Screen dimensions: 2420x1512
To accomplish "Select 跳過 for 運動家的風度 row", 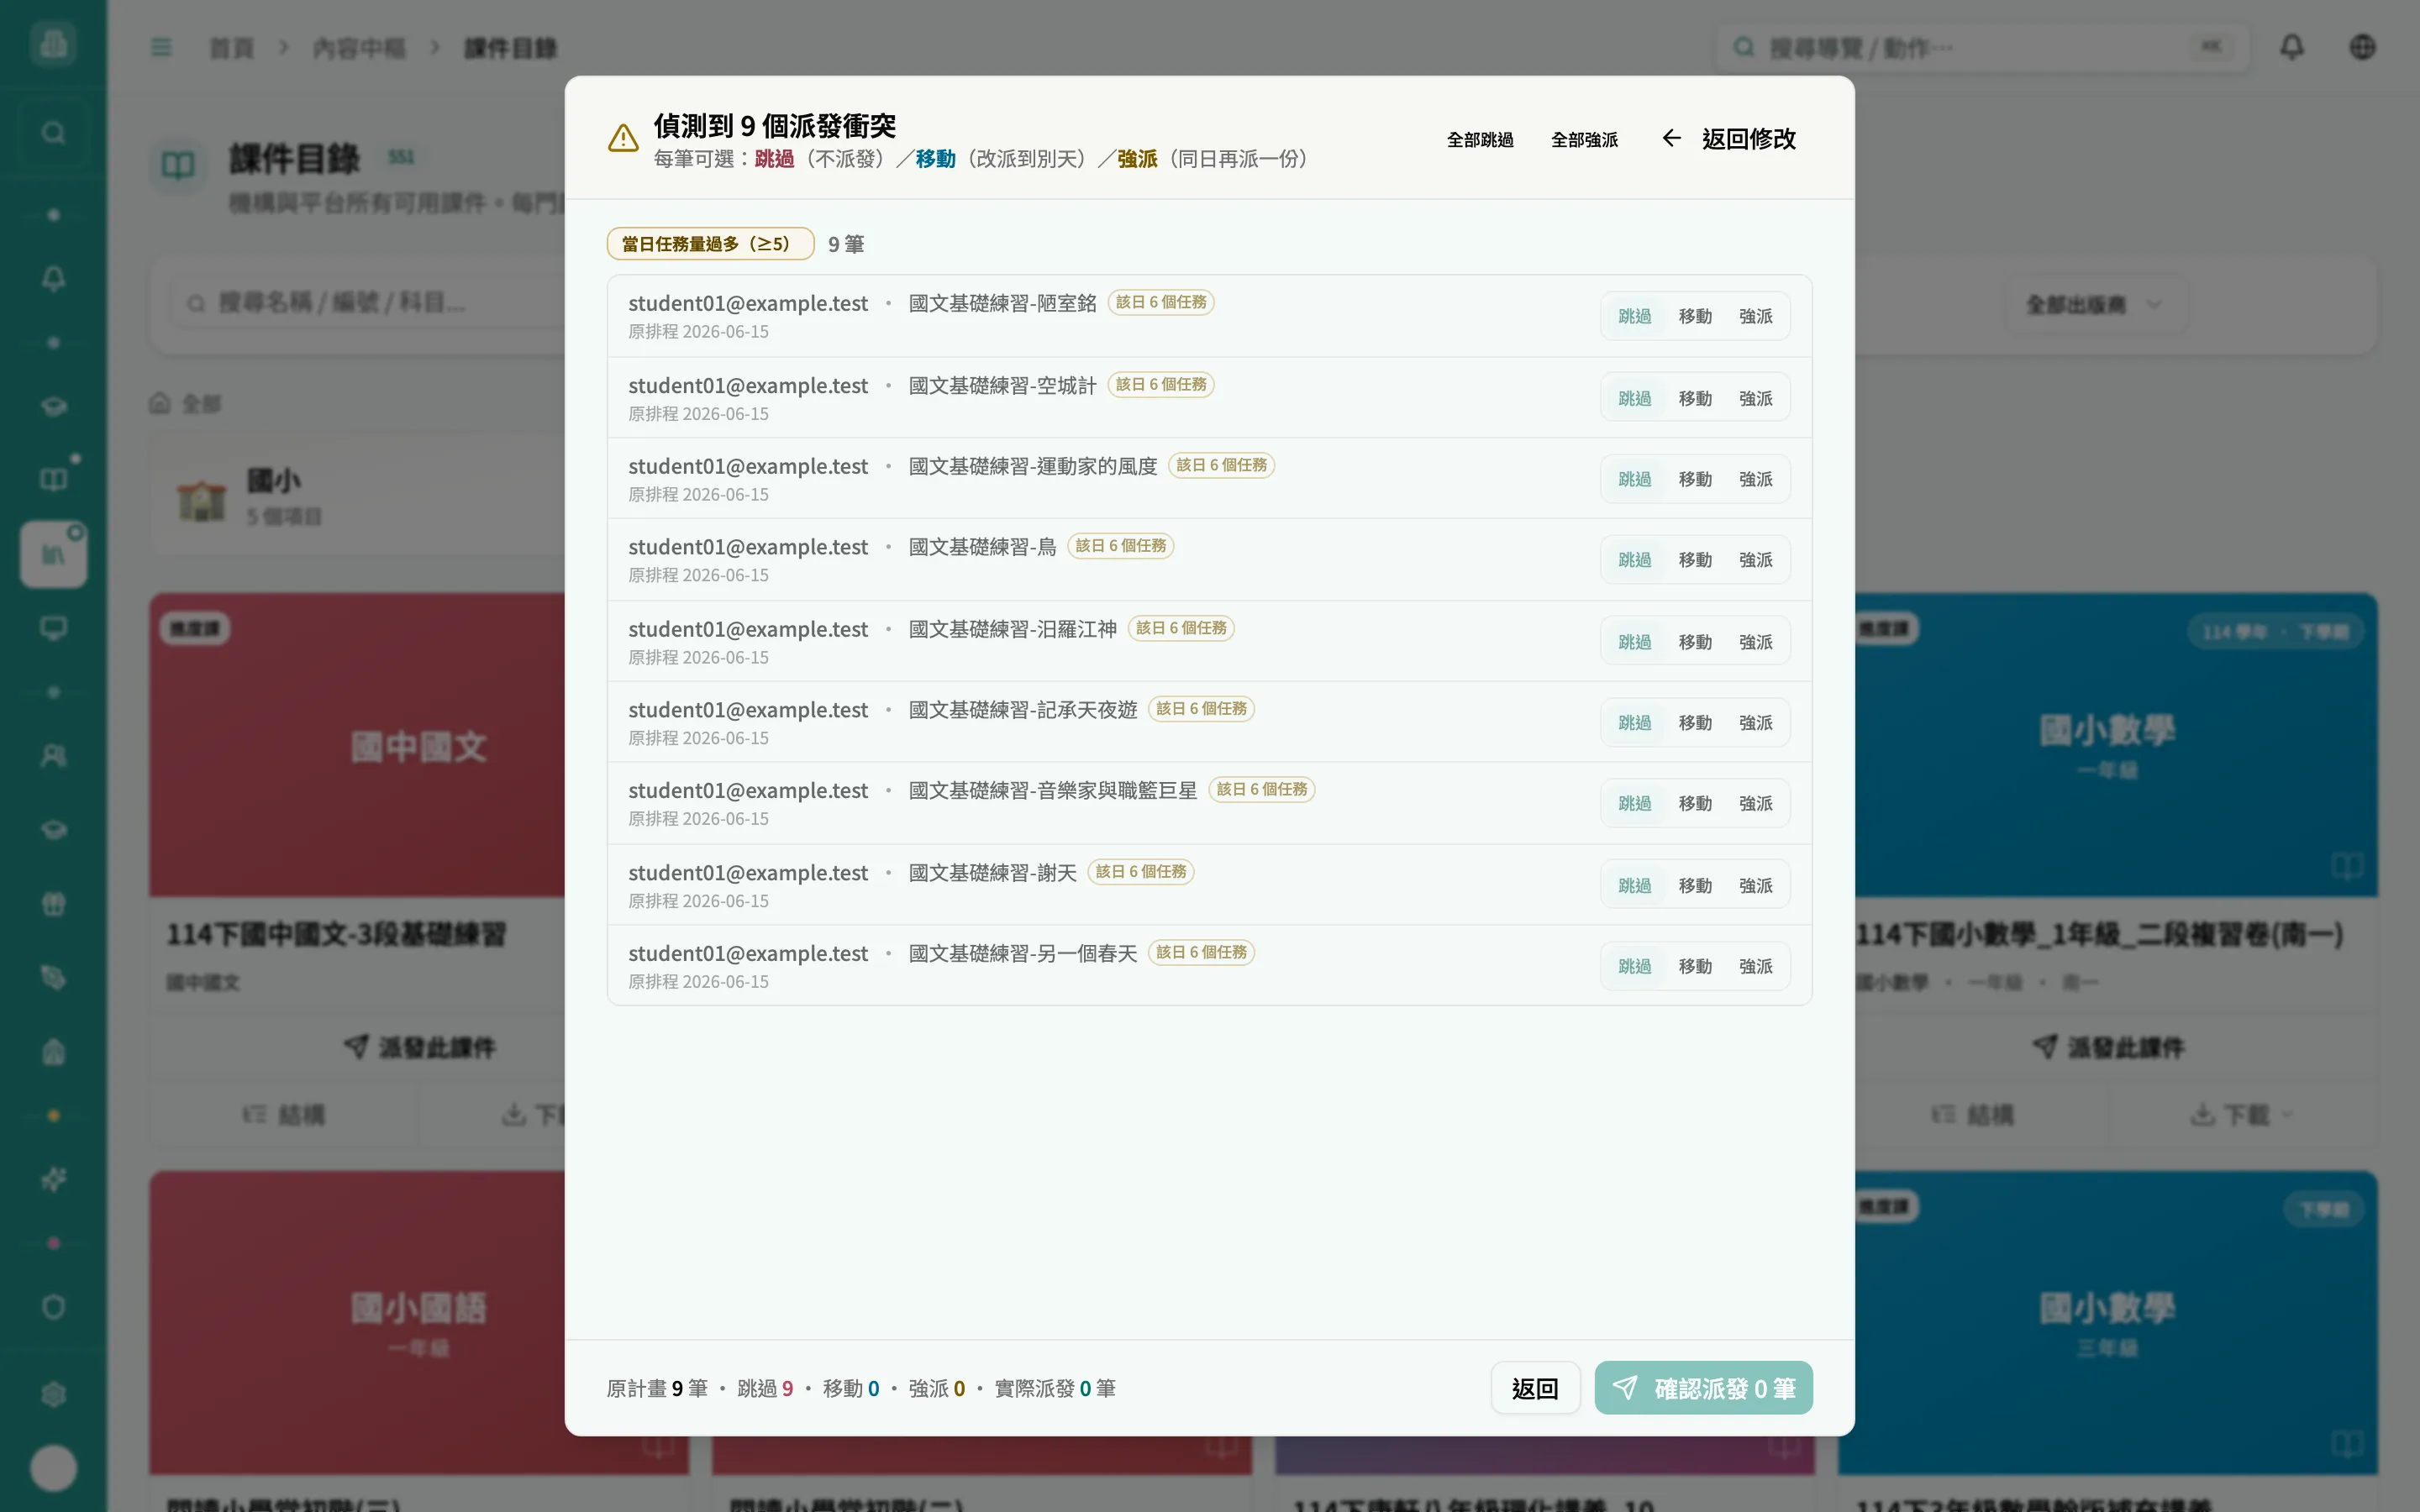I will click(1634, 479).
